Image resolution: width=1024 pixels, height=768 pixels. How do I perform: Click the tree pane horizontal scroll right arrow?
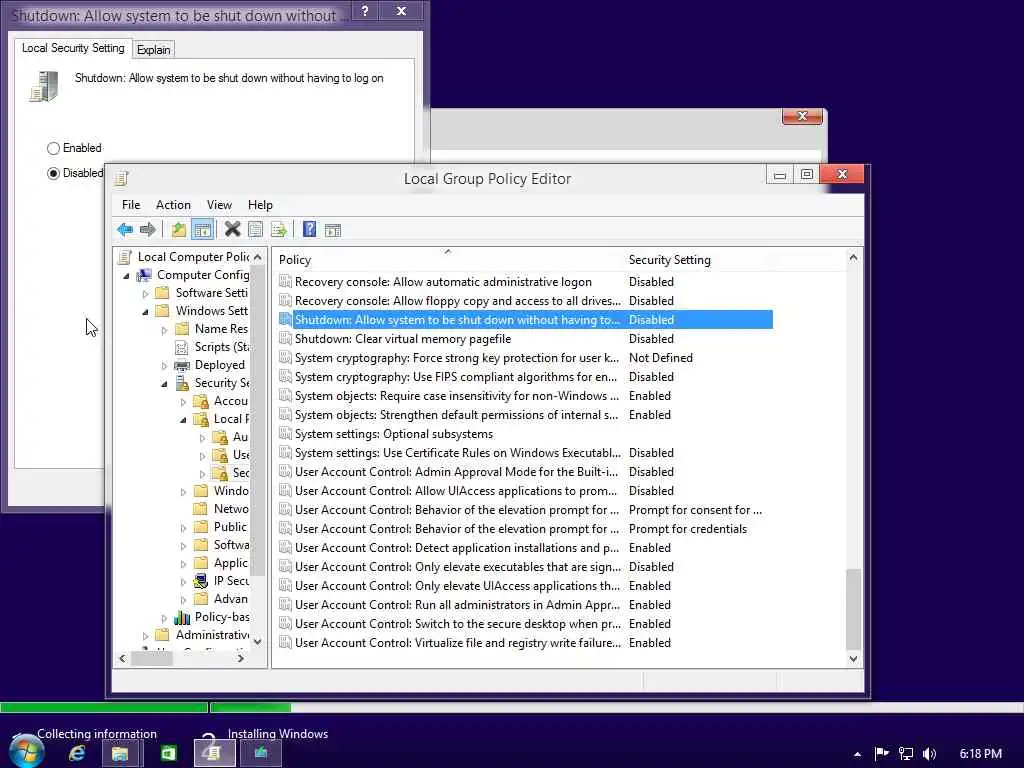(x=241, y=659)
